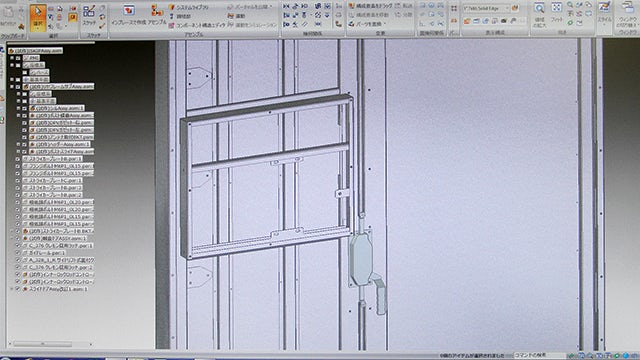Open the Style icon in ribbon
This screenshot has height=360, width=640.
[x=604, y=13]
